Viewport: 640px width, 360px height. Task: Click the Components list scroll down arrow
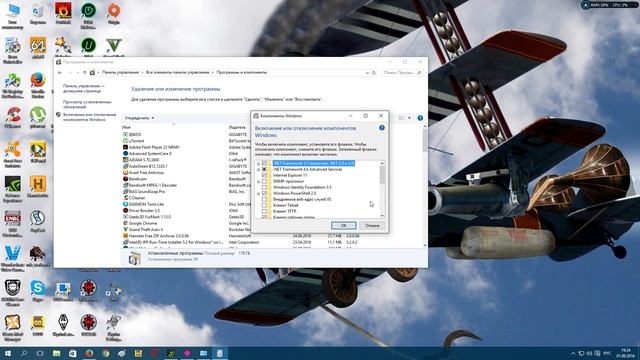point(382,216)
